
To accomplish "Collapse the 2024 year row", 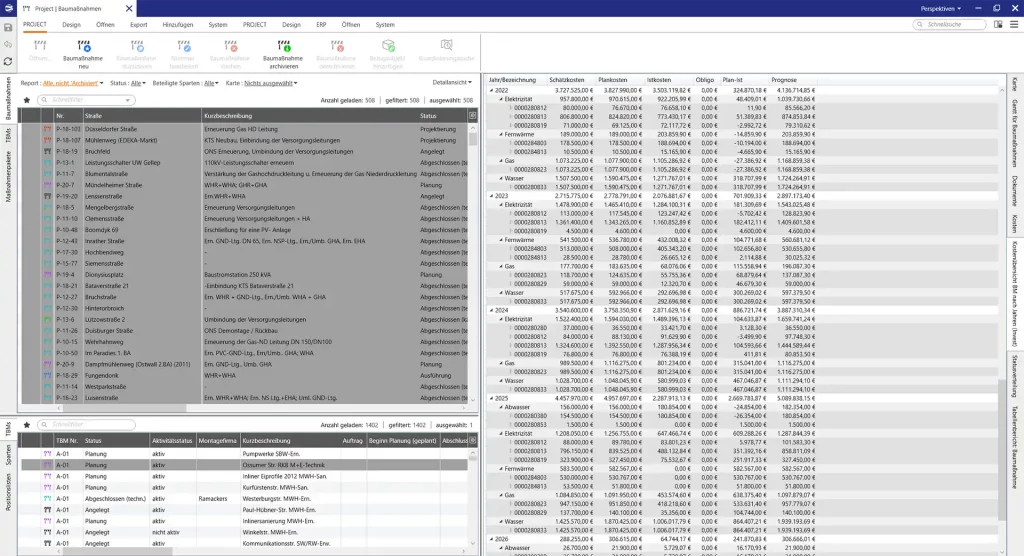I will [x=490, y=310].
